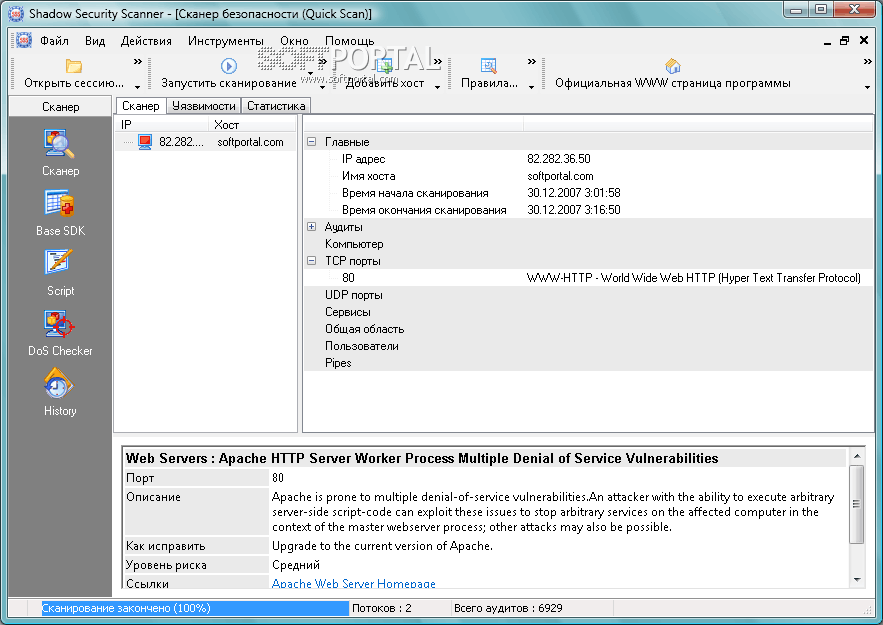Viewport: 883px width, 625px height.
Task: Open the Apache Web Server Homepage link
Action: pyautogui.click(x=354, y=583)
